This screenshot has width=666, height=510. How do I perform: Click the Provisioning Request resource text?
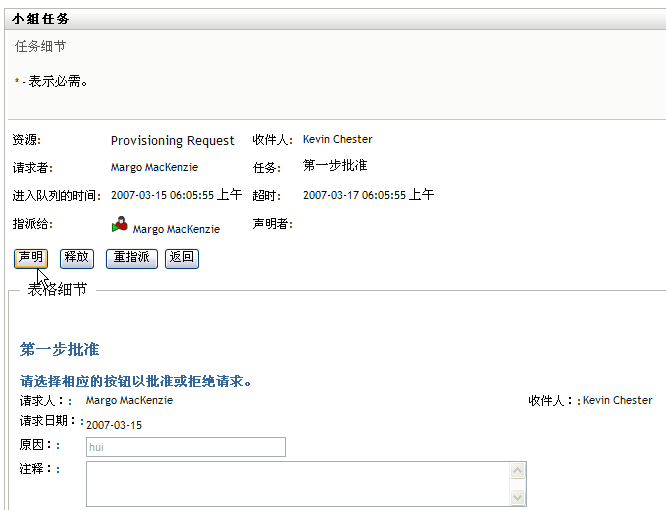click(x=172, y=141)
